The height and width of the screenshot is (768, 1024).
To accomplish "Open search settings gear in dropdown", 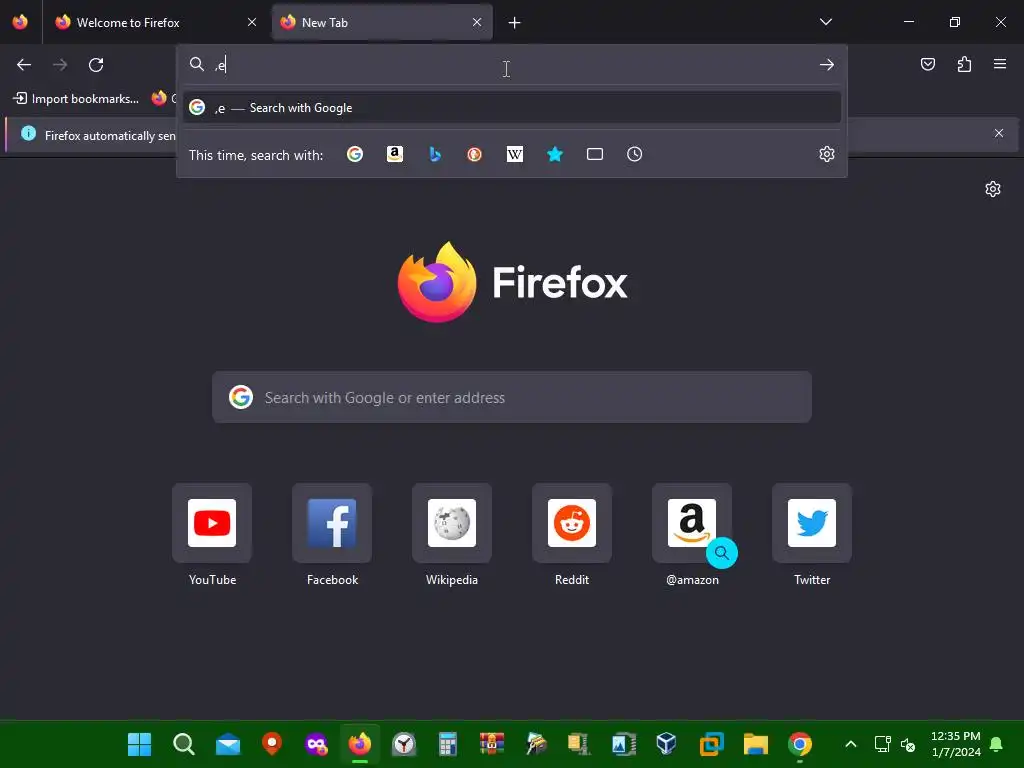I will pos(827,154).
